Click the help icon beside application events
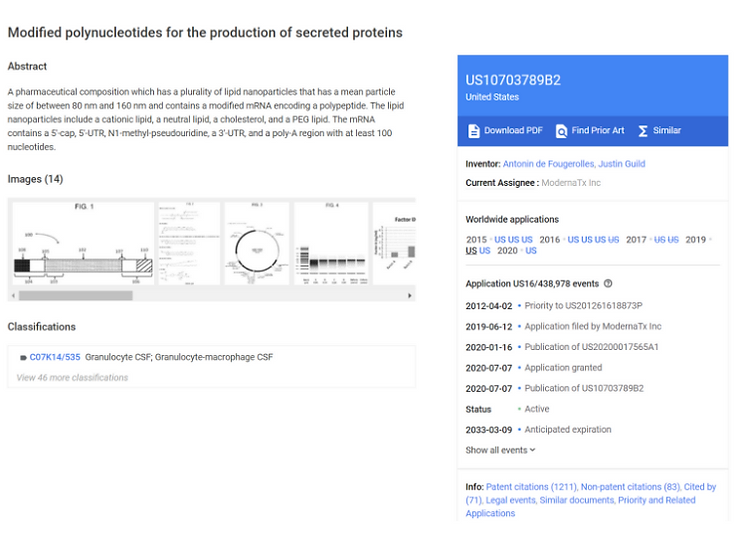Image resolution: width=740 pixels, height=538 pixels. (x=608, y=284)
